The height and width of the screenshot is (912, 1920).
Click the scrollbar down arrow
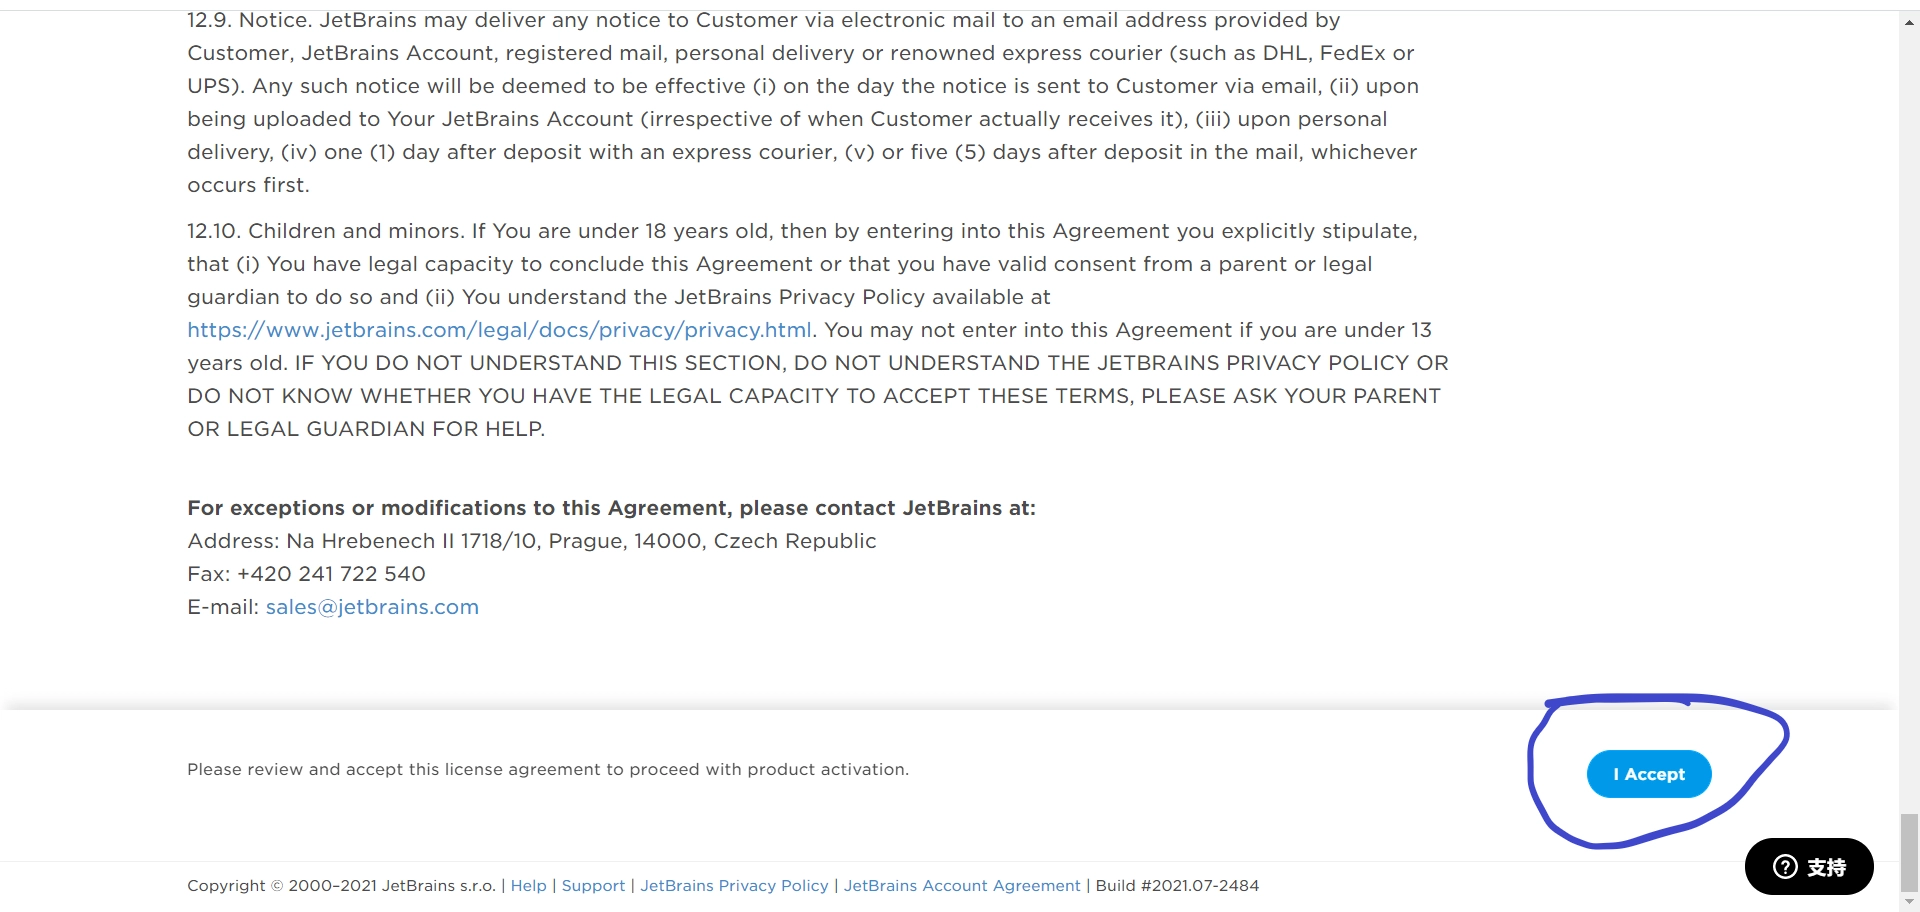pyautogui.click(x=1909, y=902)
